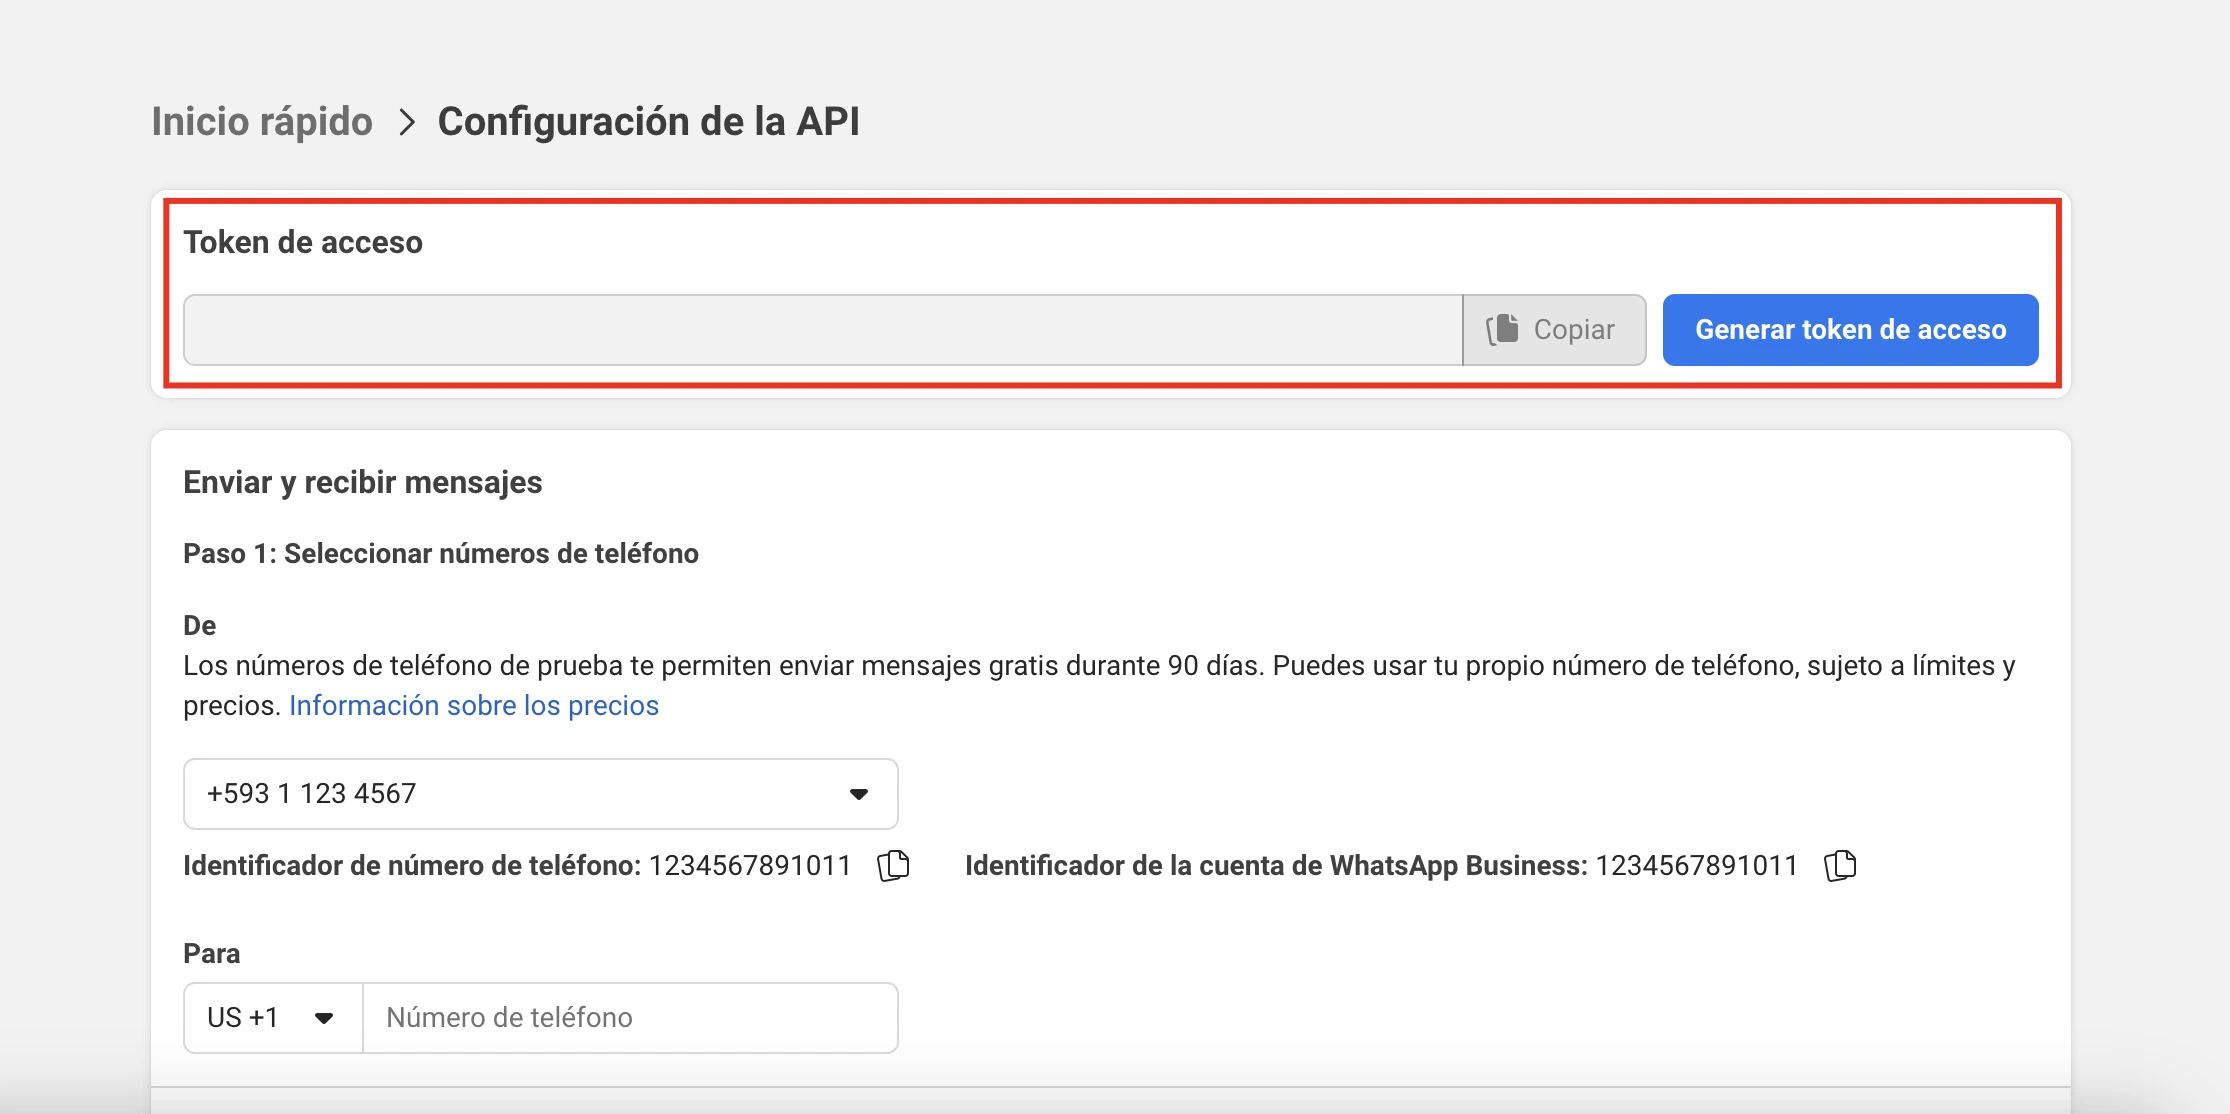Click the Token de acceso heading
Screen dimensions: 2230x1114
click(x=303, y=243)
